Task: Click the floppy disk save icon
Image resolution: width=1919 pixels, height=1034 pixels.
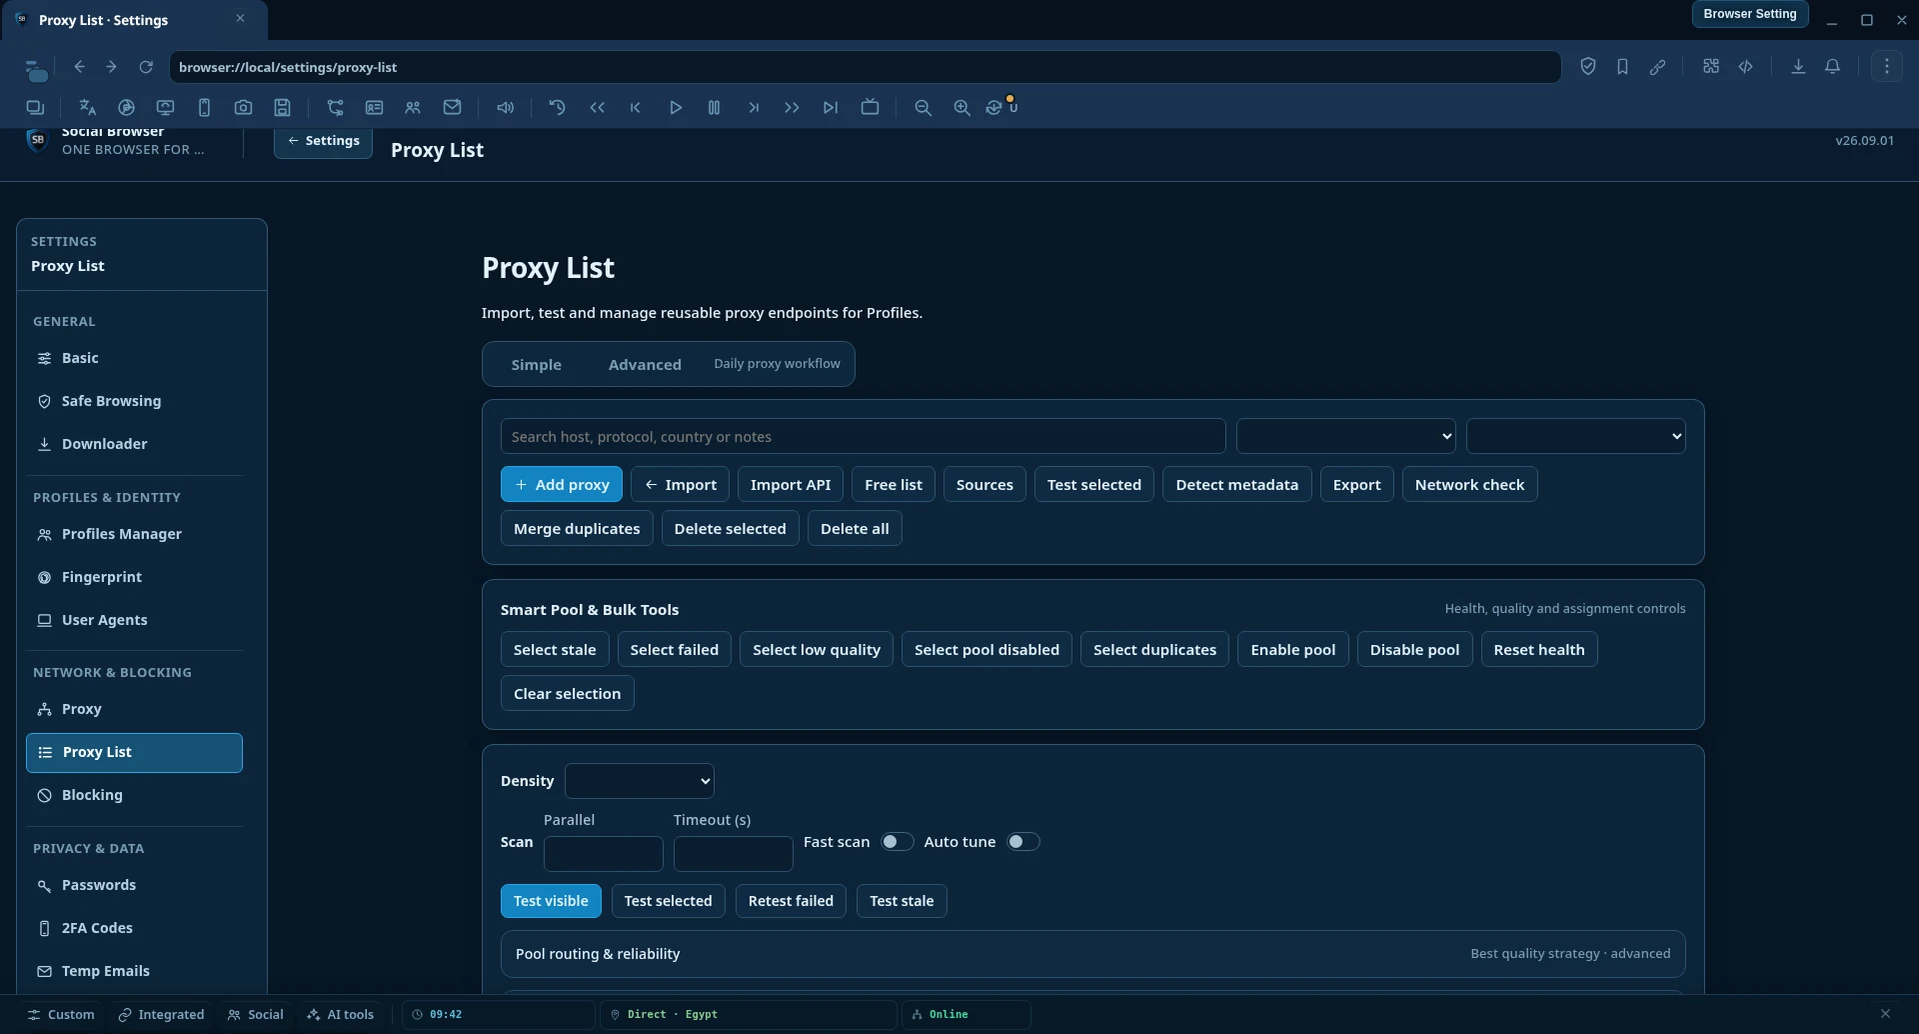Action: tap(283, 107)
